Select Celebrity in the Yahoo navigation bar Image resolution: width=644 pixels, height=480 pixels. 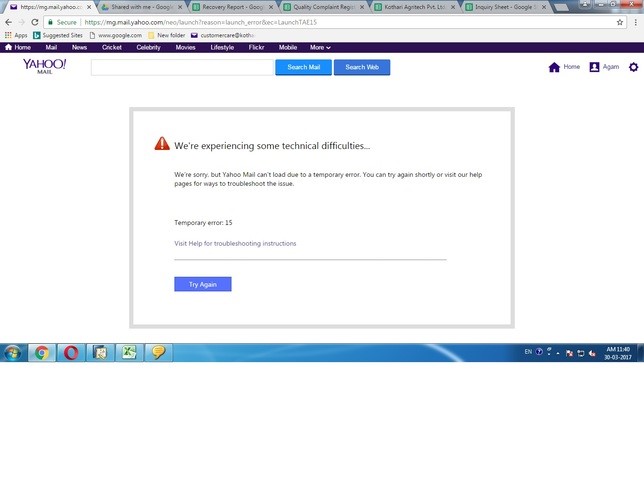(x=148, y=47)
